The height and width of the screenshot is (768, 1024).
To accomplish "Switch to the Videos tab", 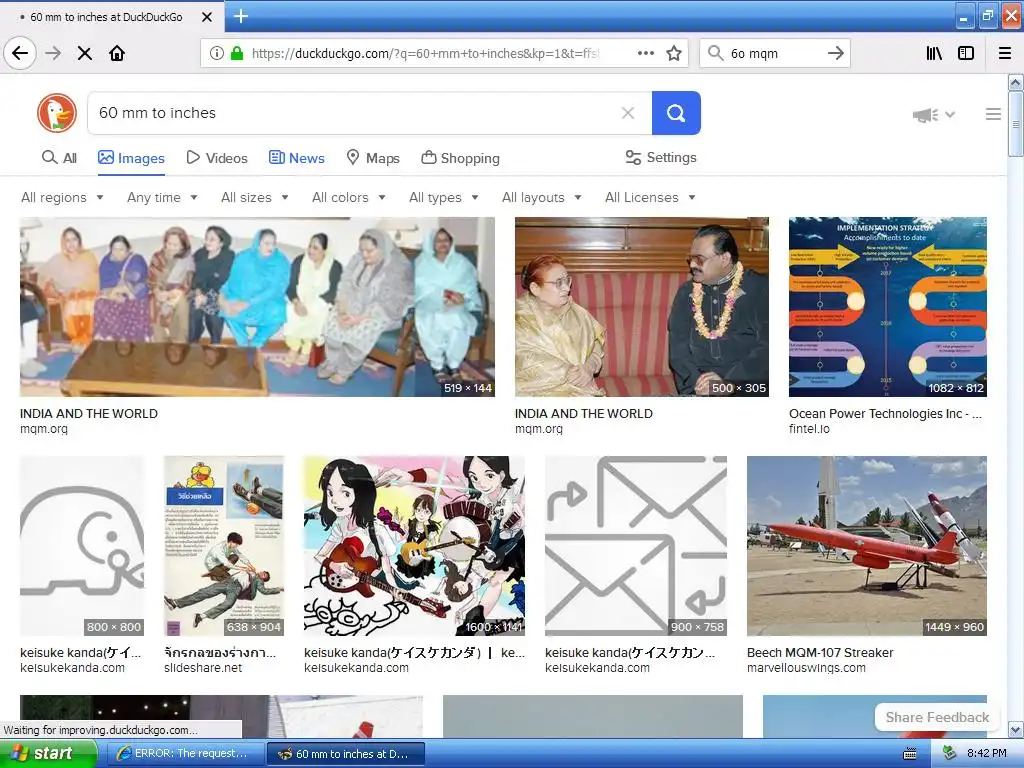I will pyautogui.click(x=217, y=158).
